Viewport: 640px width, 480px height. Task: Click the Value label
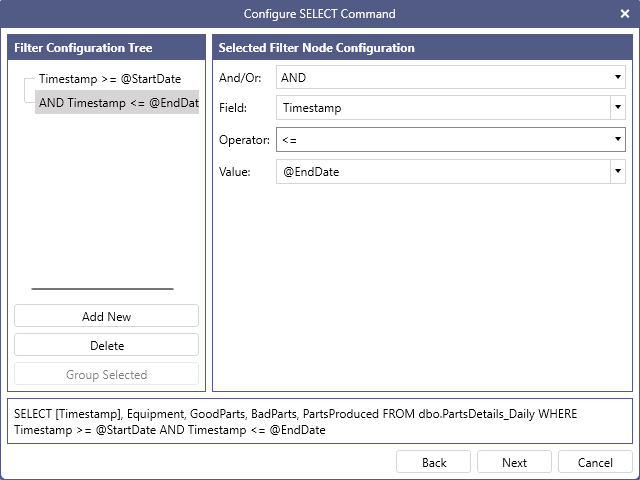235,171
